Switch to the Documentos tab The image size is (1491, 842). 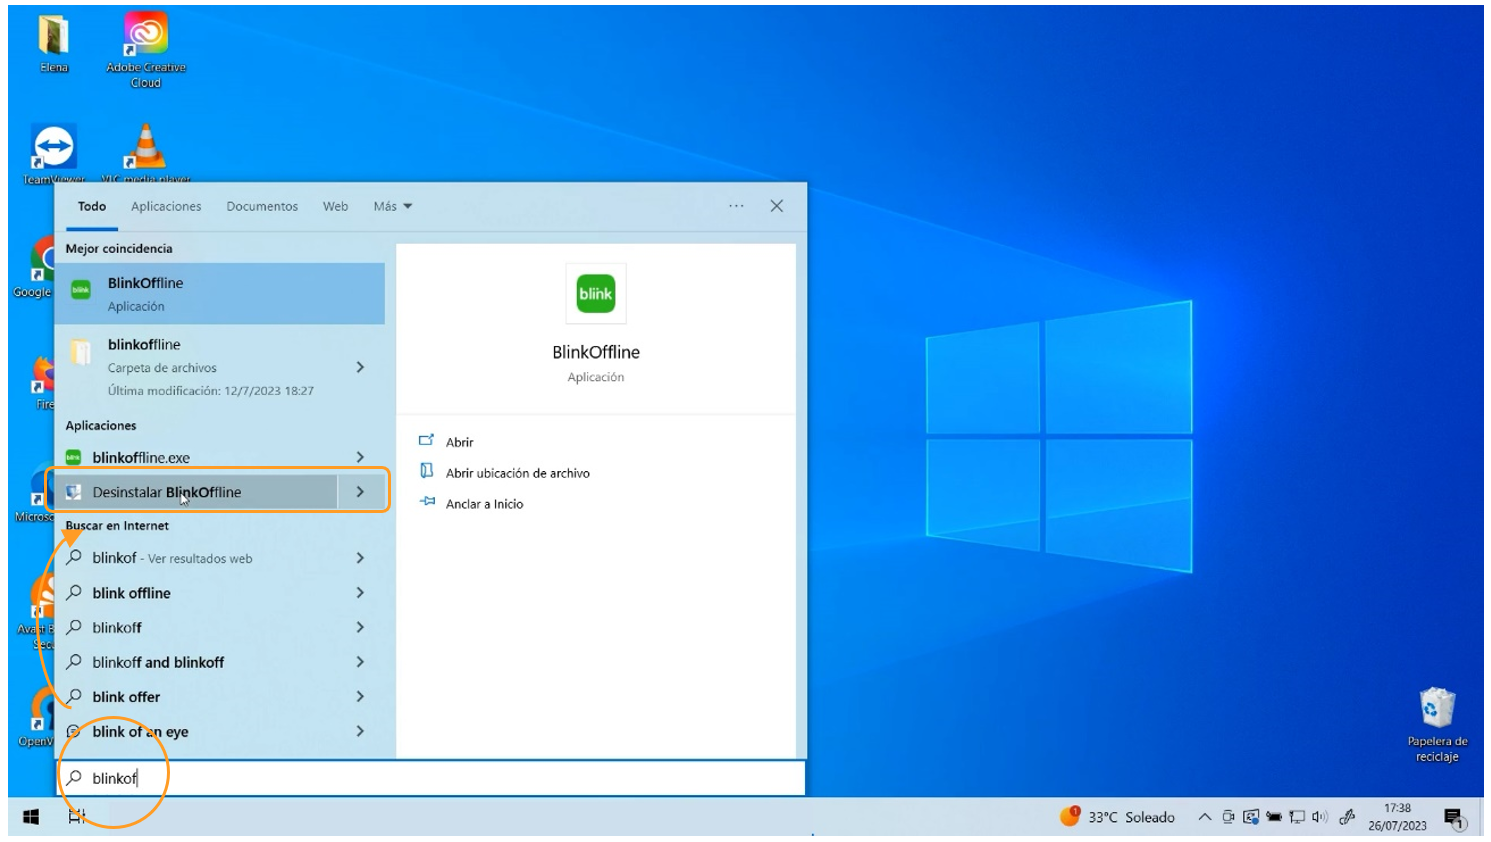262,207
